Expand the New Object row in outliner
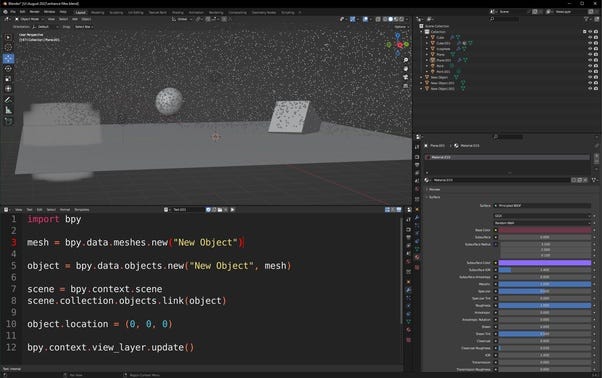Image resolution: width=602 pixels, height=378 pixels. point(422,77)
